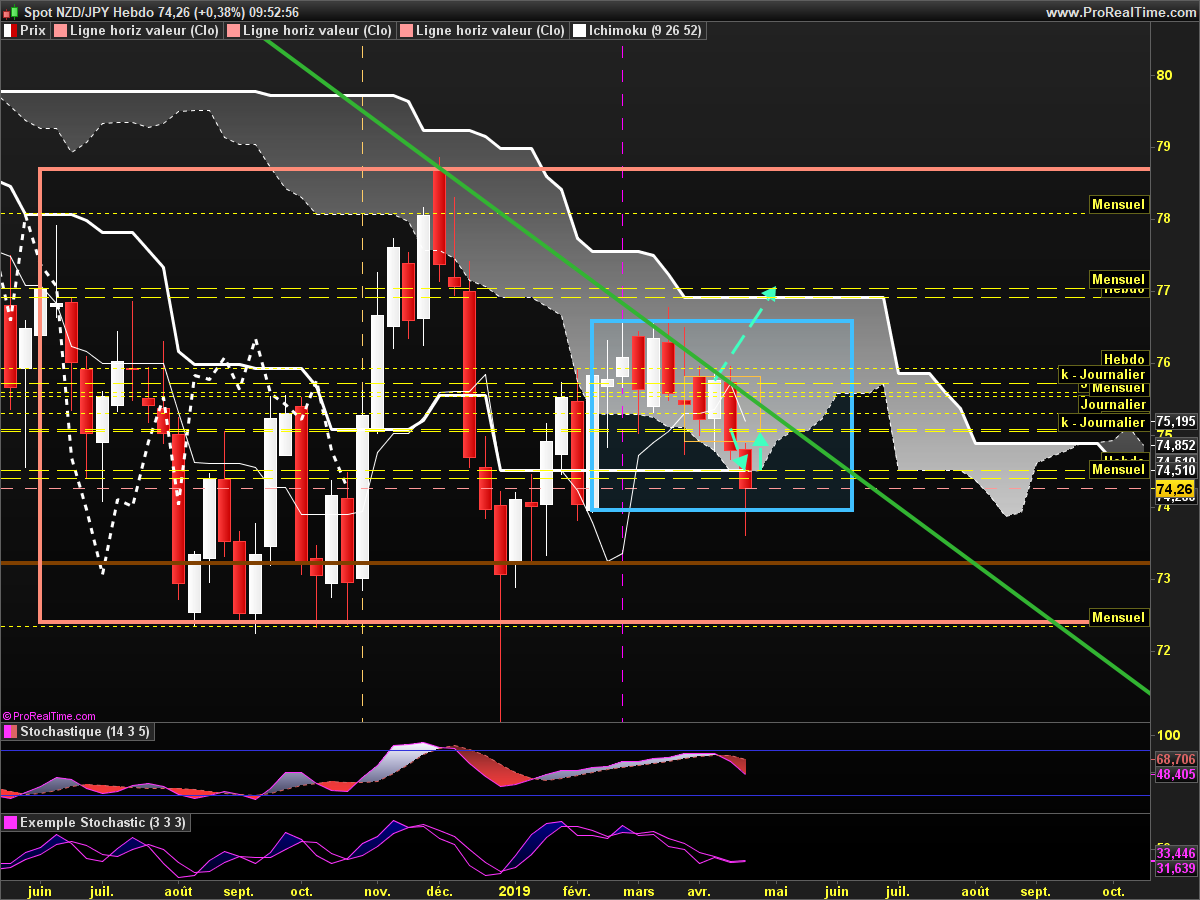Select the Mensuel label near level 78
This screenshot has height=900, width=1200.
pos(1118,205)
